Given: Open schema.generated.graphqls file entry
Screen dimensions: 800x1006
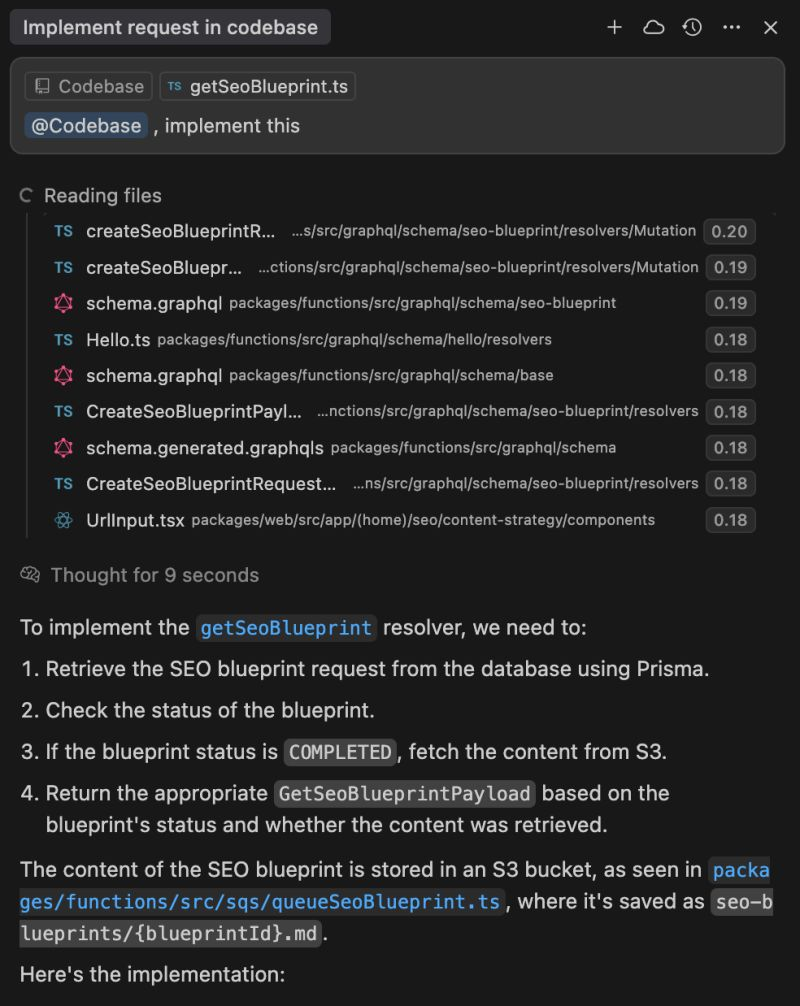Looking at the screenshot, I should (x=205, y=448).
